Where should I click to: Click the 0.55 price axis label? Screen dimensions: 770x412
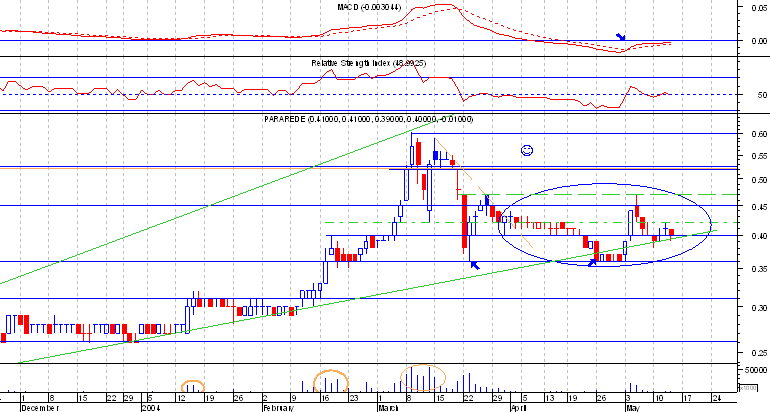[758, 156]
